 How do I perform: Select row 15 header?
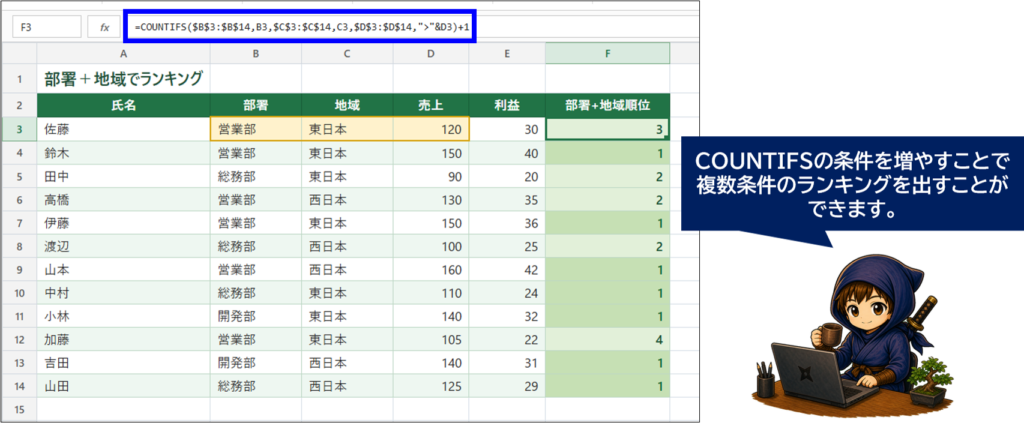[x=19, y=409]
